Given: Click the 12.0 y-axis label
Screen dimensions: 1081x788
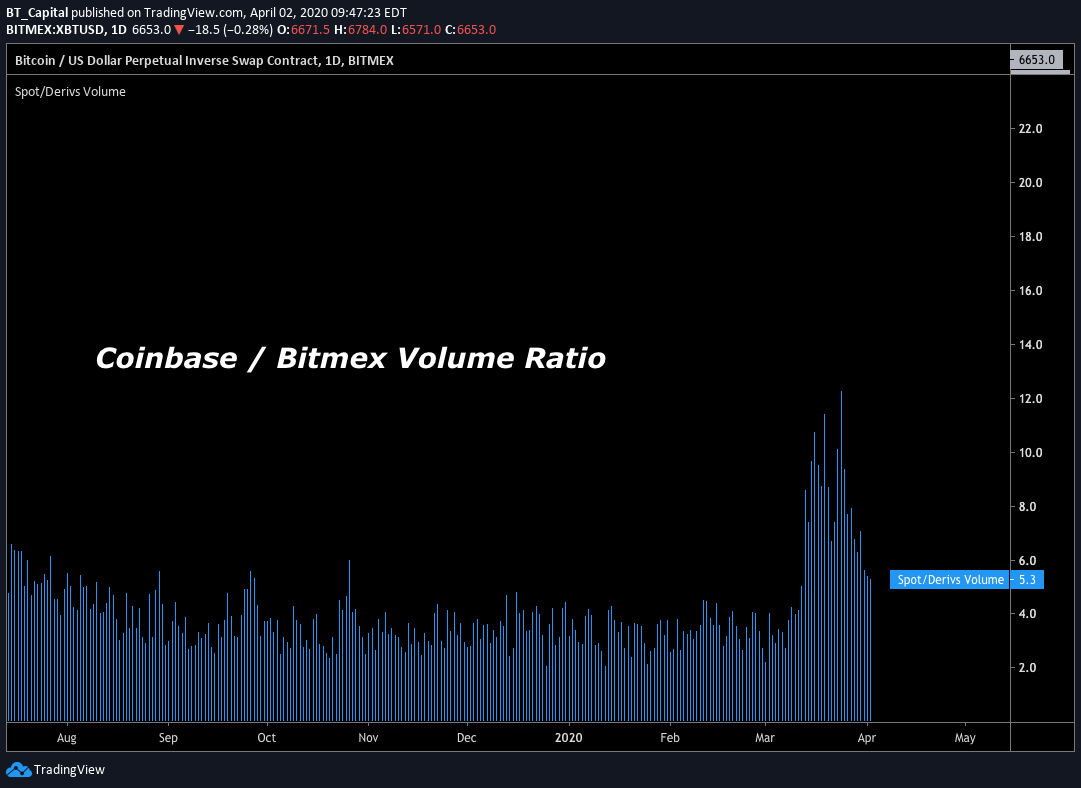Looking at the screenshot, I should pos(1031,398).
